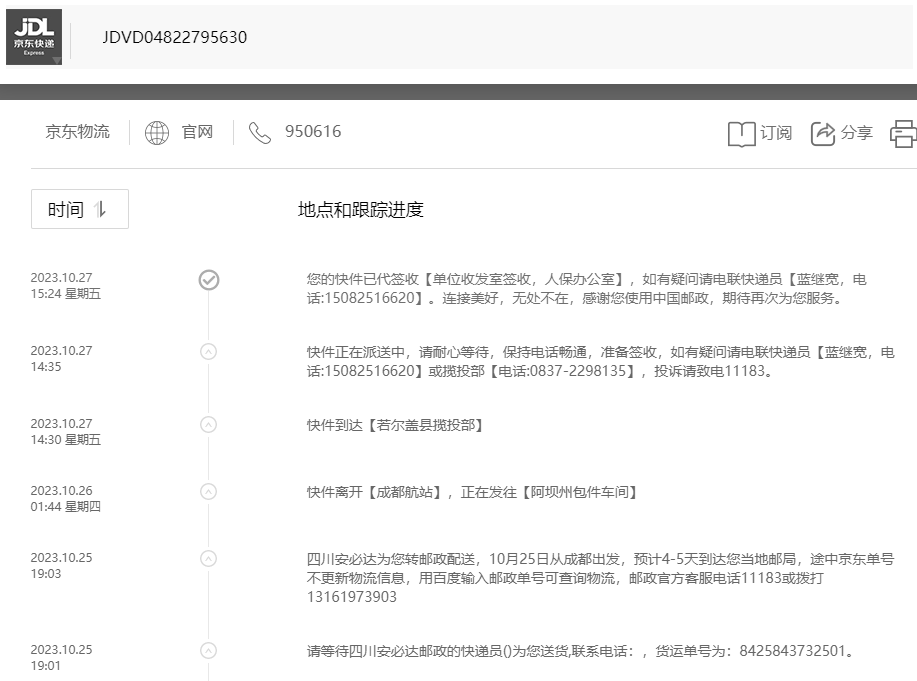Select the 快件正在派送中 tracking entry
Viewport: 917px width, 681px height.
click(601, 362)
